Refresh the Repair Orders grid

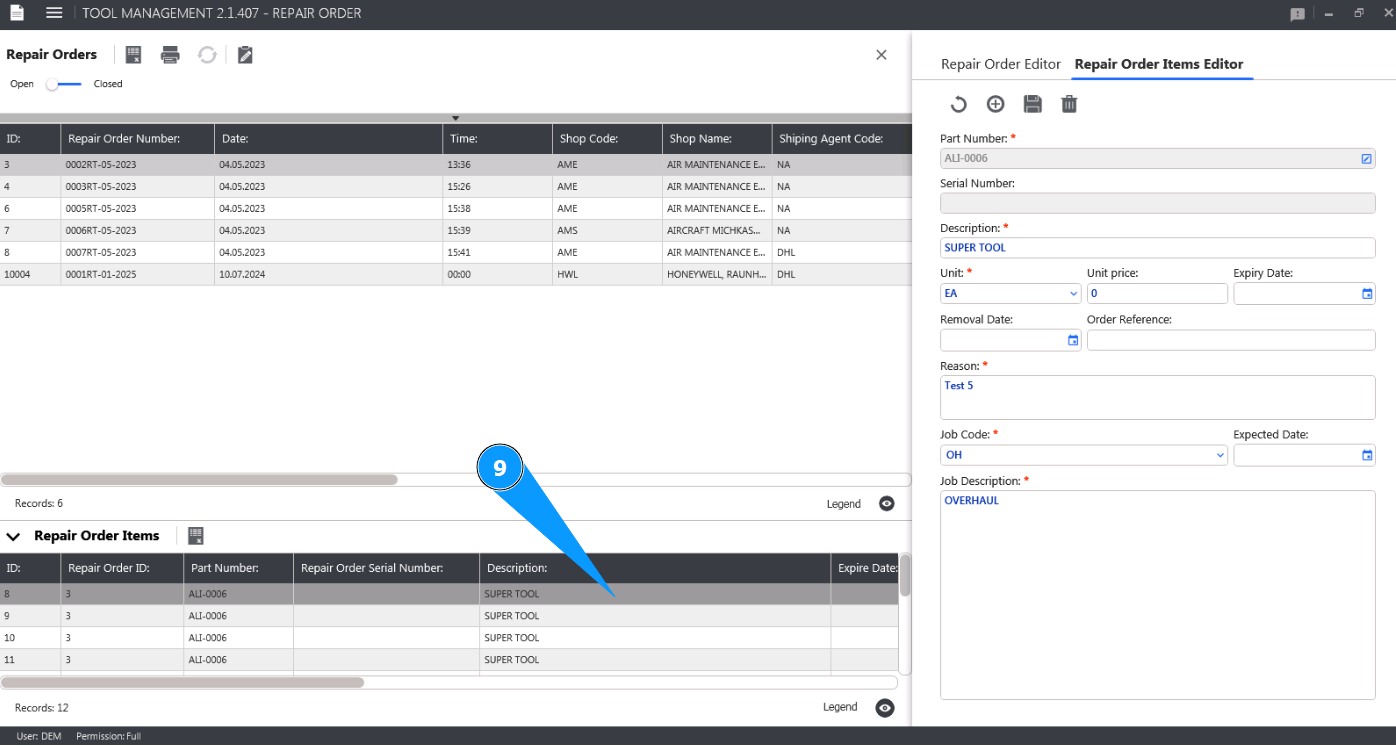click(x=207, y=55)
